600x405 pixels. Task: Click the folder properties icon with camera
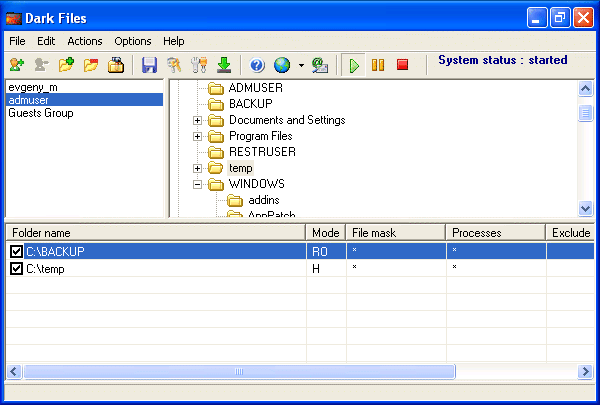click(116, 65)
